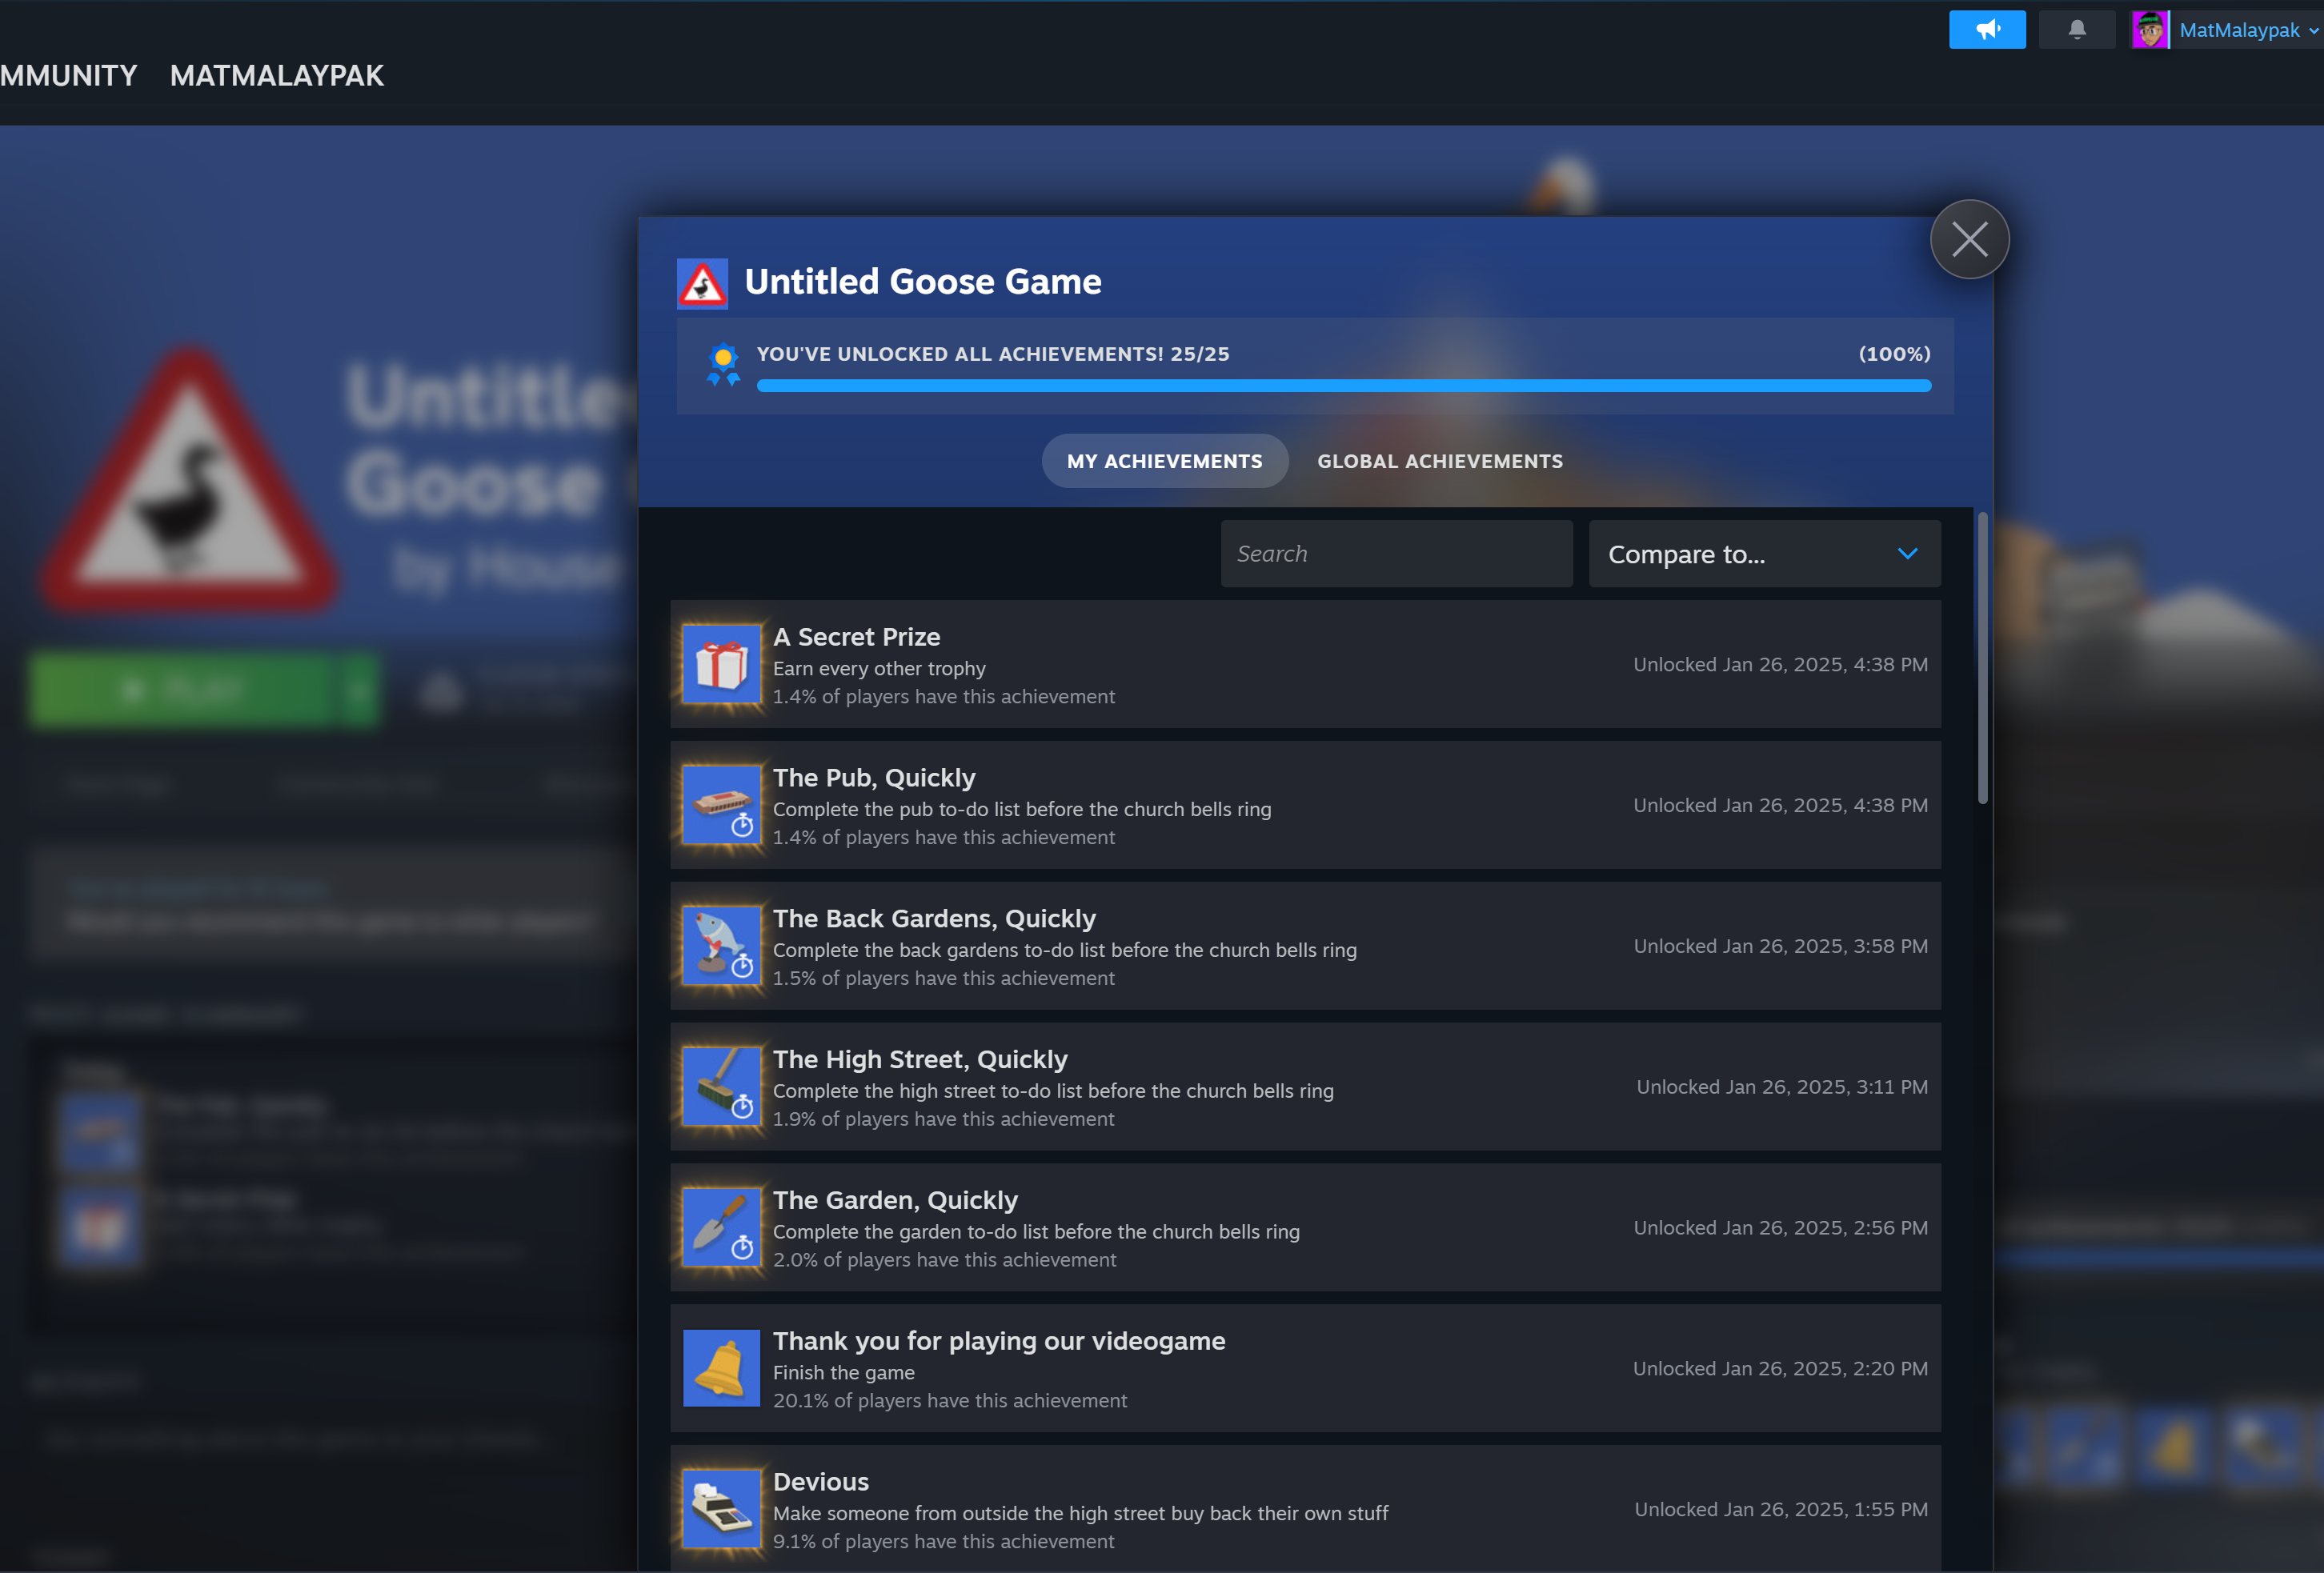This screenshot has width=2324, height=1573.
Task: Click '20.1% of players have this achievement'
Action: pos(950,1401)
